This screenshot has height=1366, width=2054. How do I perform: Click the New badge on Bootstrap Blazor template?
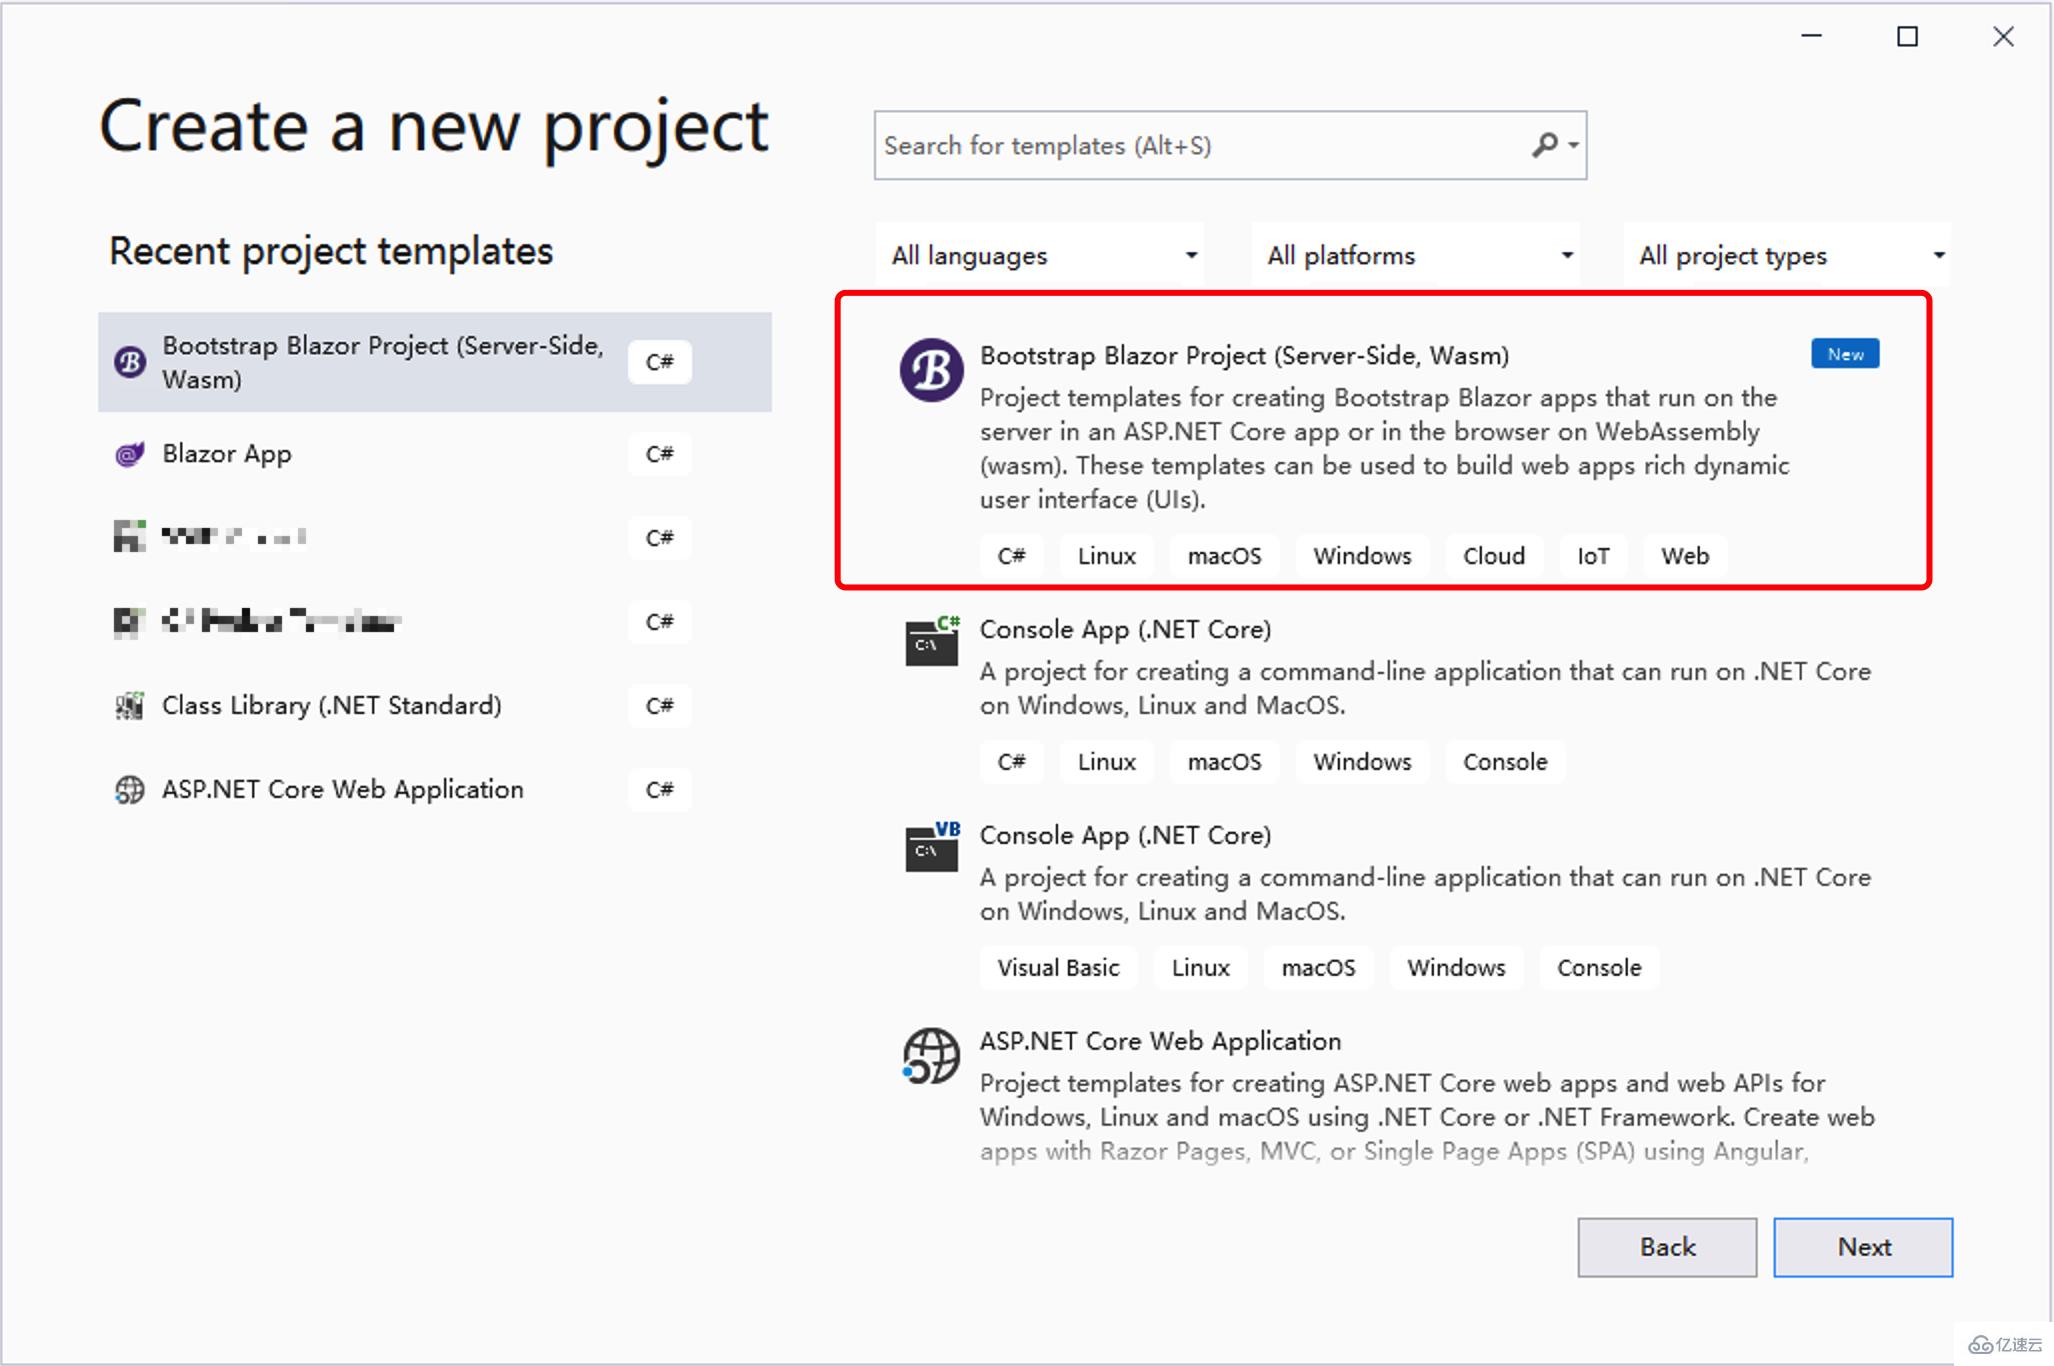[1844, 354]
